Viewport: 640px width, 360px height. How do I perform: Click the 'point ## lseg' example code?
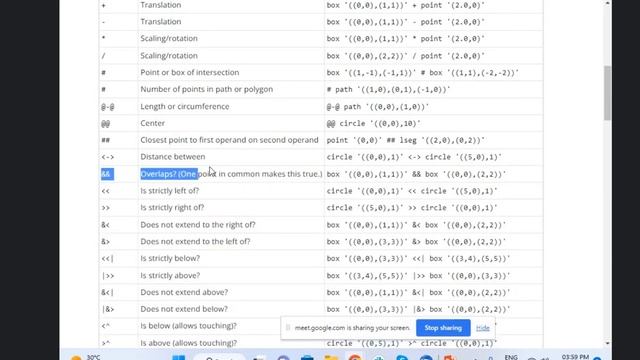coord(406,140)
